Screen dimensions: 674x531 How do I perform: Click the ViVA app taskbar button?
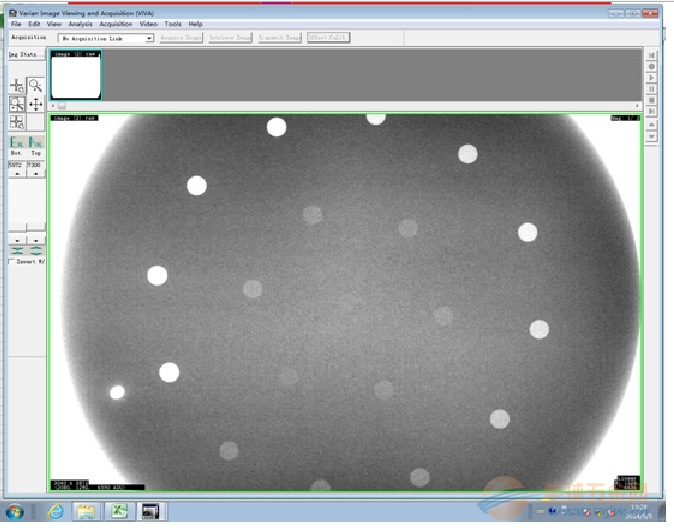[x=150, y=512]
